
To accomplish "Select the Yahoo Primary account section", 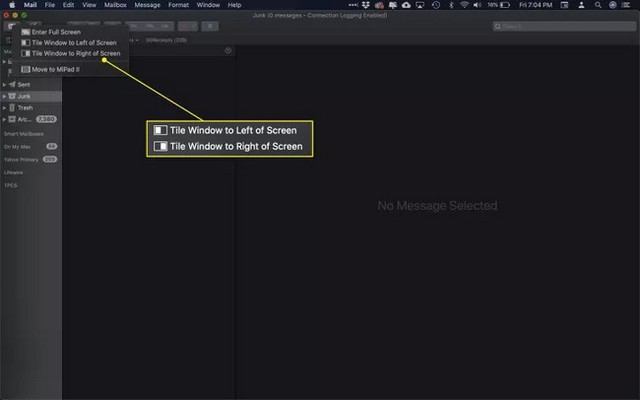I will pos(21,160).
